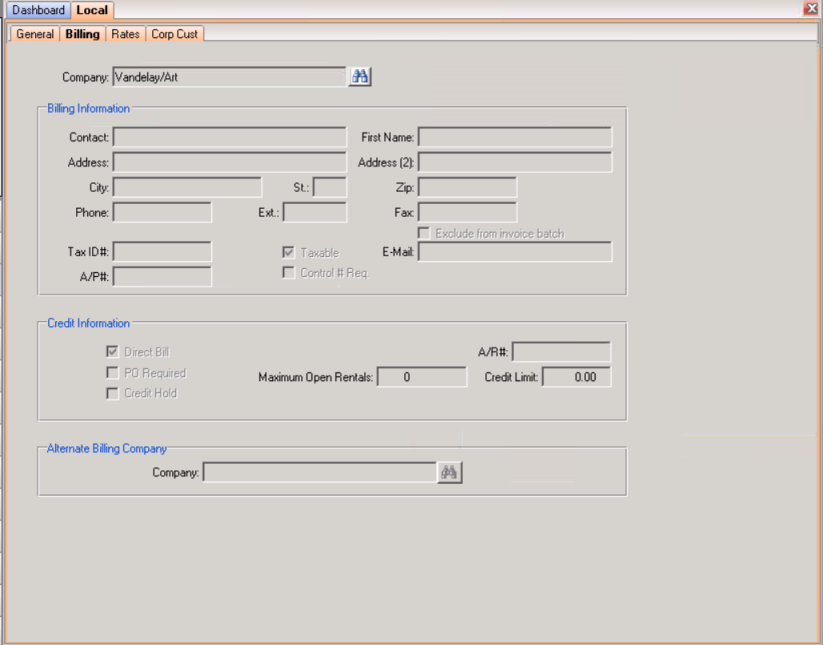Open the Rates tab
This screenshot has width=823, height=645.
point(125,34)
